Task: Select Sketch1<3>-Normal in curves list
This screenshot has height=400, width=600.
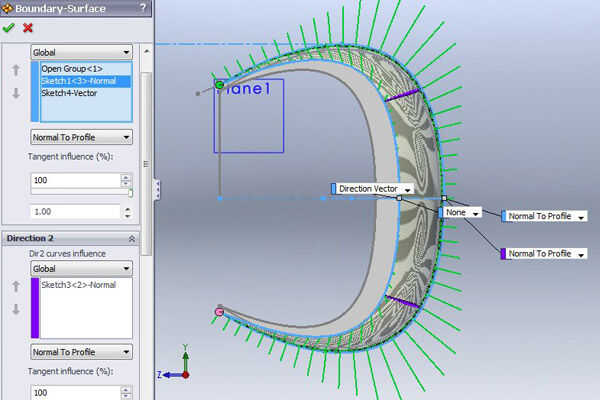Action: point(86,81)
